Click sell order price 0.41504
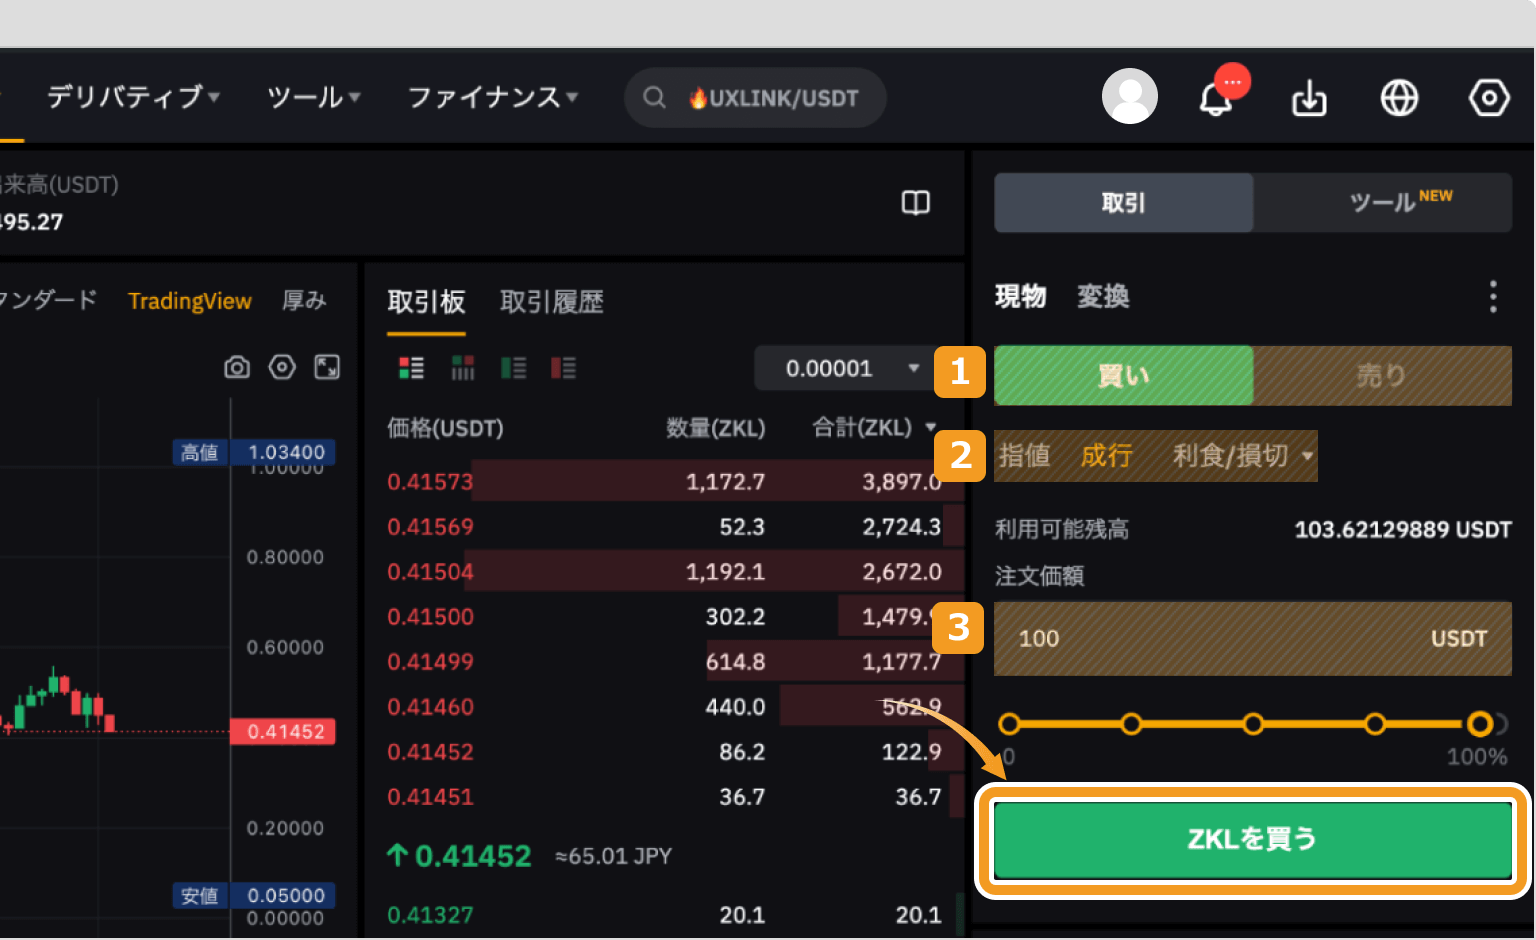1536x940 pixels. coord(430,572)
